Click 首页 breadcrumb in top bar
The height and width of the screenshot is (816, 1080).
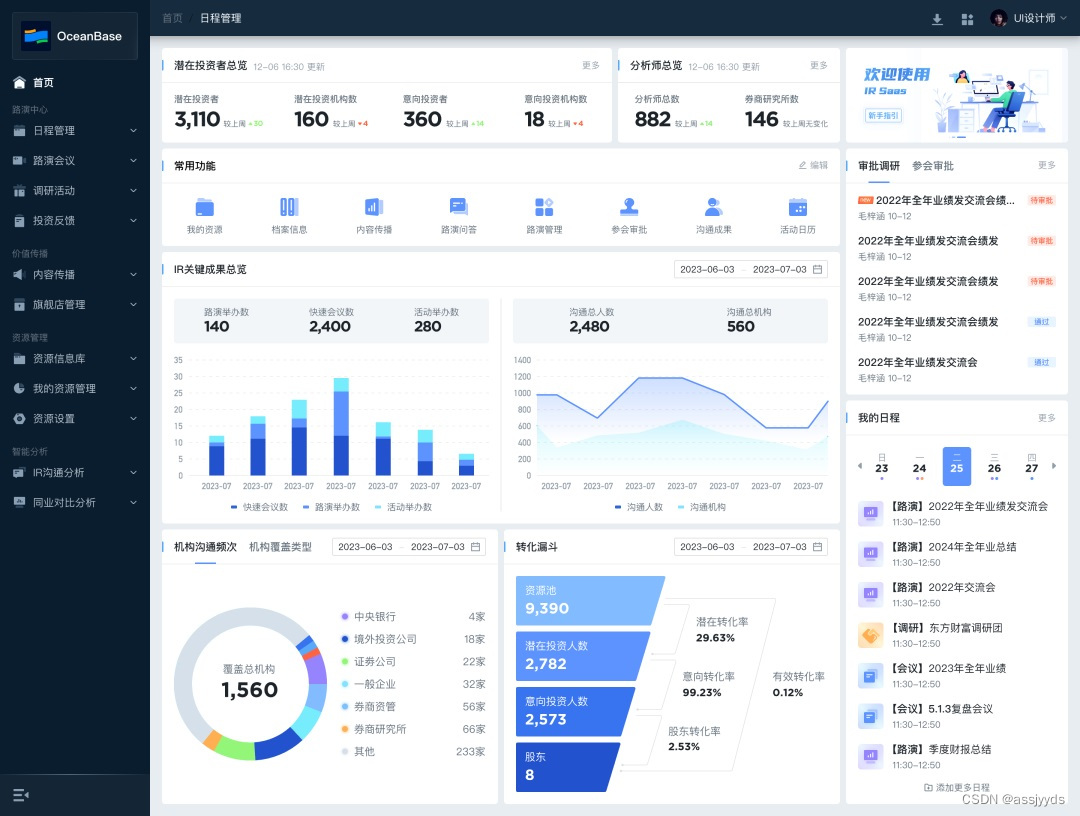(172, 19)
